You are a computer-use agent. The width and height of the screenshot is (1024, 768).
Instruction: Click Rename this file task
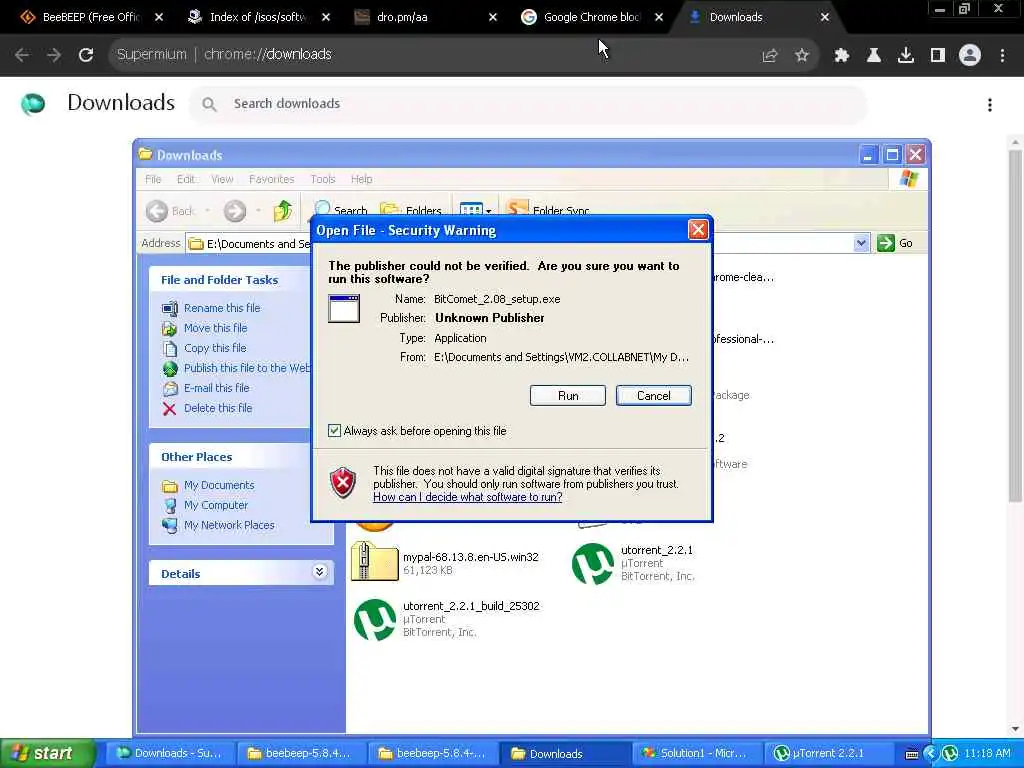click(222, 308)
